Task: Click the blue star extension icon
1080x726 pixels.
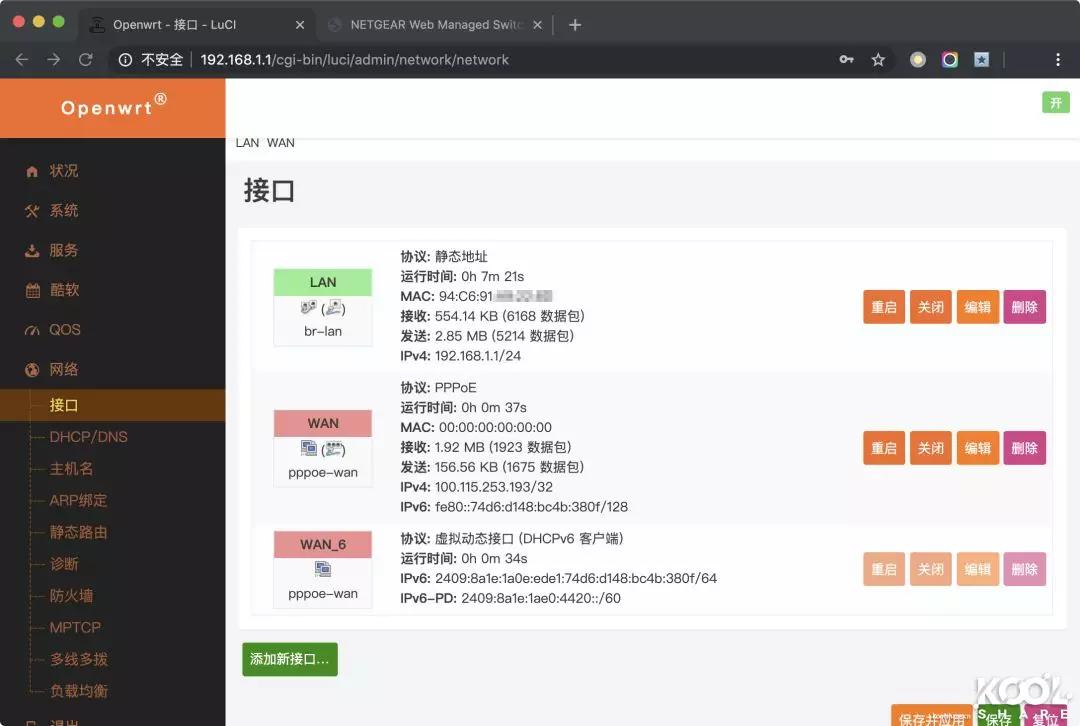Action: click(981, 59)
